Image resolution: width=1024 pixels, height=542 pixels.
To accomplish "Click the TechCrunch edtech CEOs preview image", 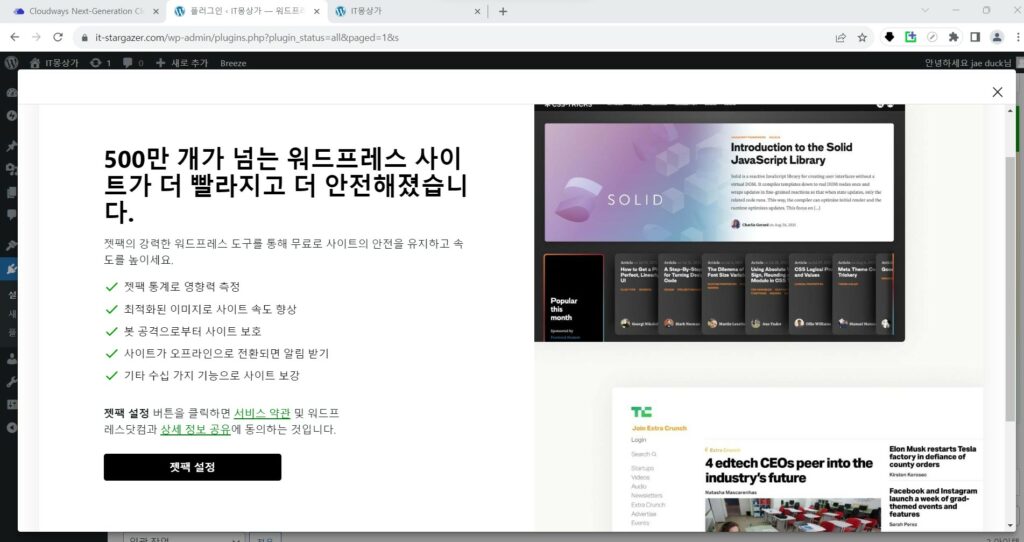I will point(797,460).
